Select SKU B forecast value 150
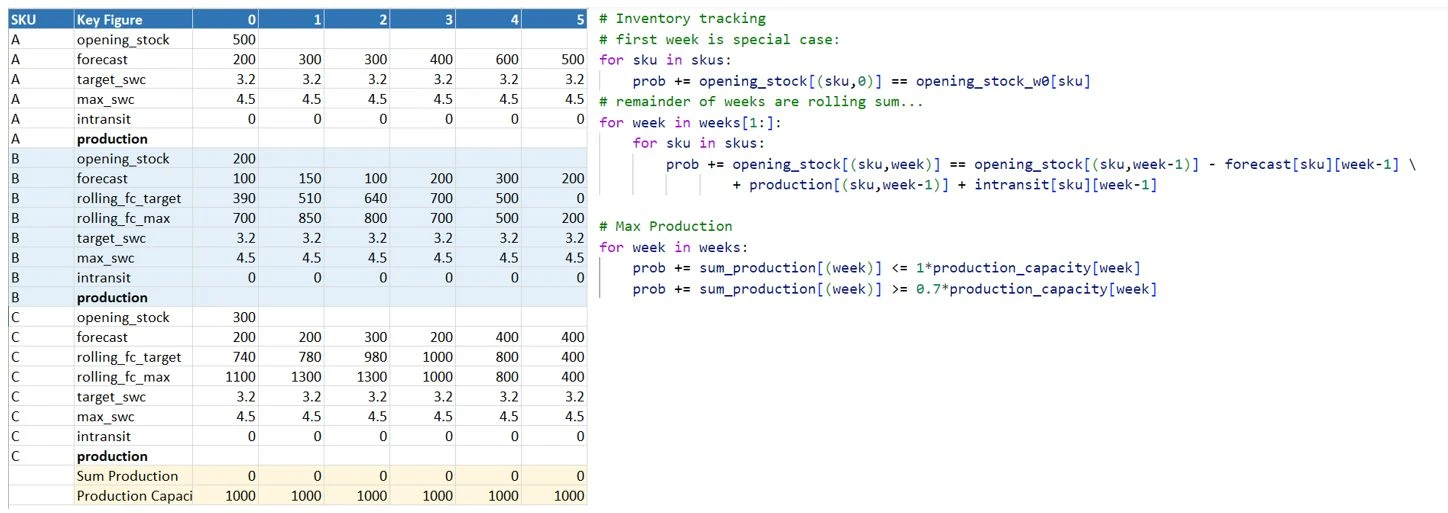This screenshot has width=1448, height=513. click(x=291, y=179)
